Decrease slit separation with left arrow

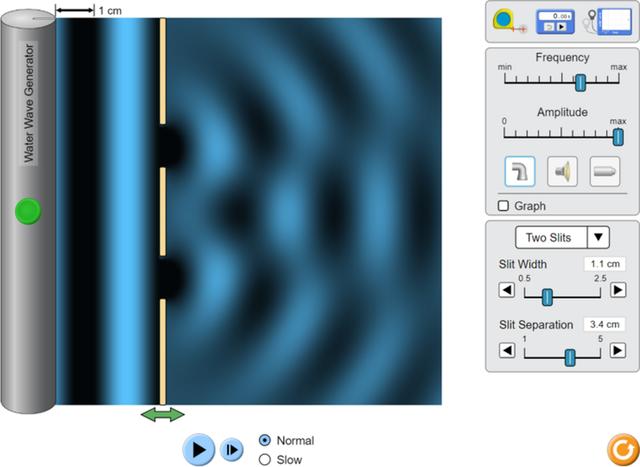pyautogui.click(x=507, y=351)
